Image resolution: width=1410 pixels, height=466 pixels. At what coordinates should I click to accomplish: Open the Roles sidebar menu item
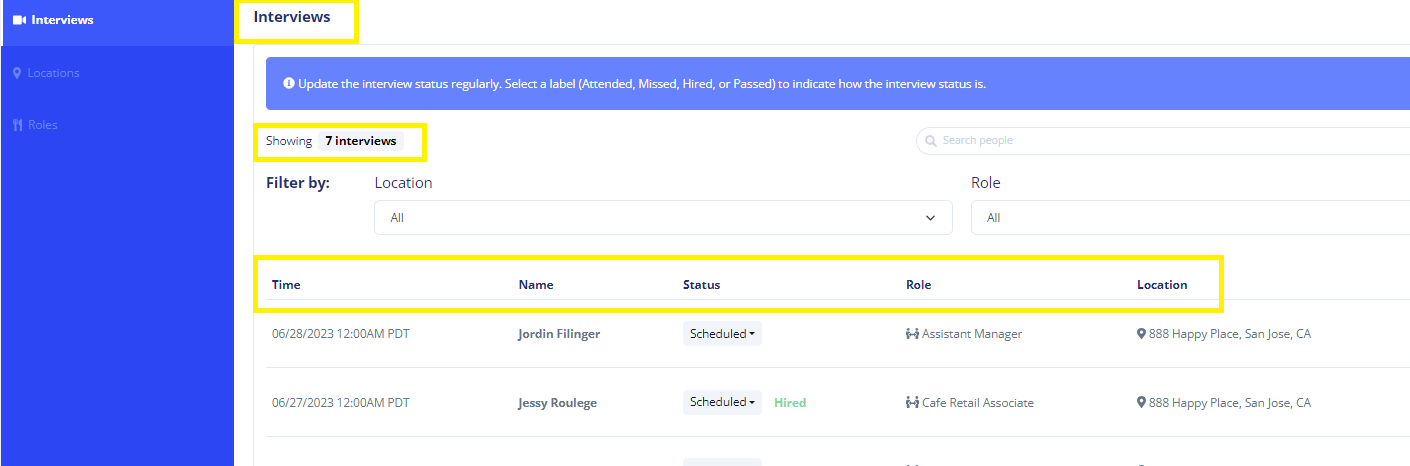tap(42, 125)
